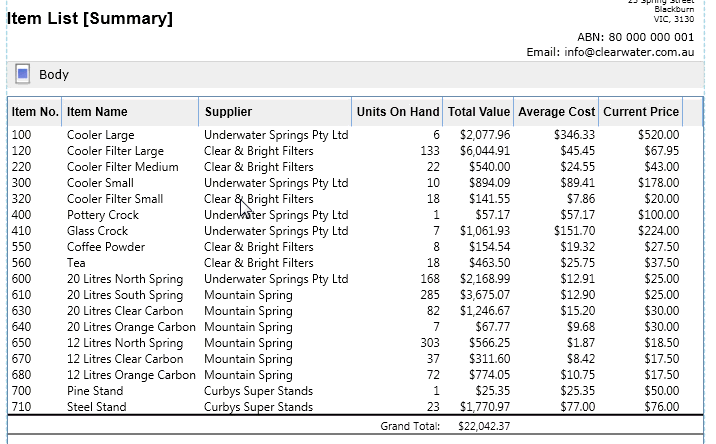Select the Total Value column header
Viewport: 716px width, 444px height.
tap(479, 112)
